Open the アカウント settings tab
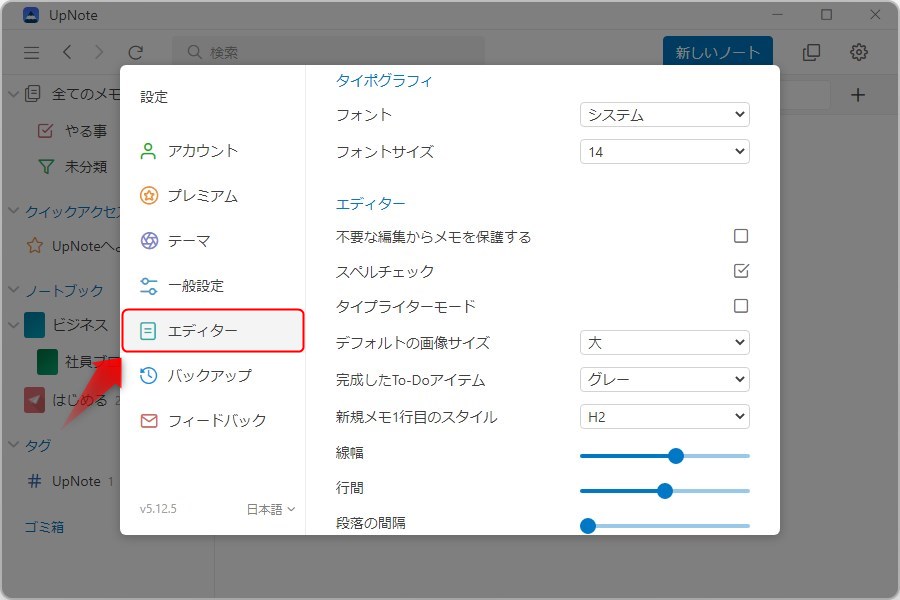The image size is (900, 600). pyautogui.click(x=213, y=151)
